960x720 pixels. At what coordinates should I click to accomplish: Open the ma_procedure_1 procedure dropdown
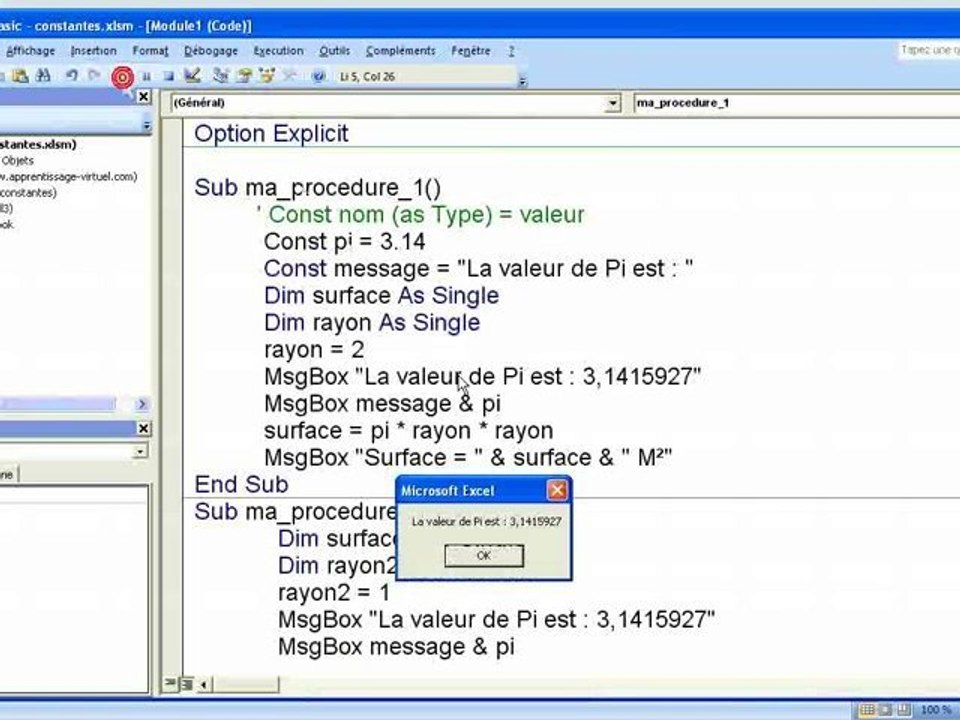[x=796, y=103]
